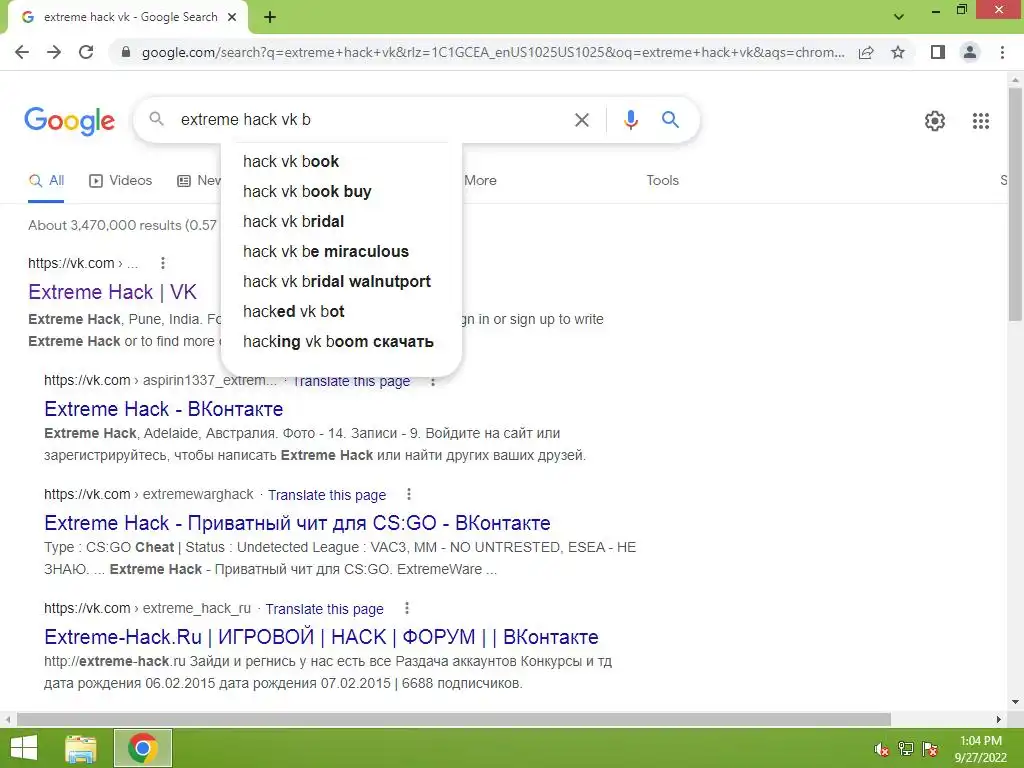This screenshot has height=768, width=1024.
Task: Translate the aspirin1337 result page
Action: click(351, 381)
